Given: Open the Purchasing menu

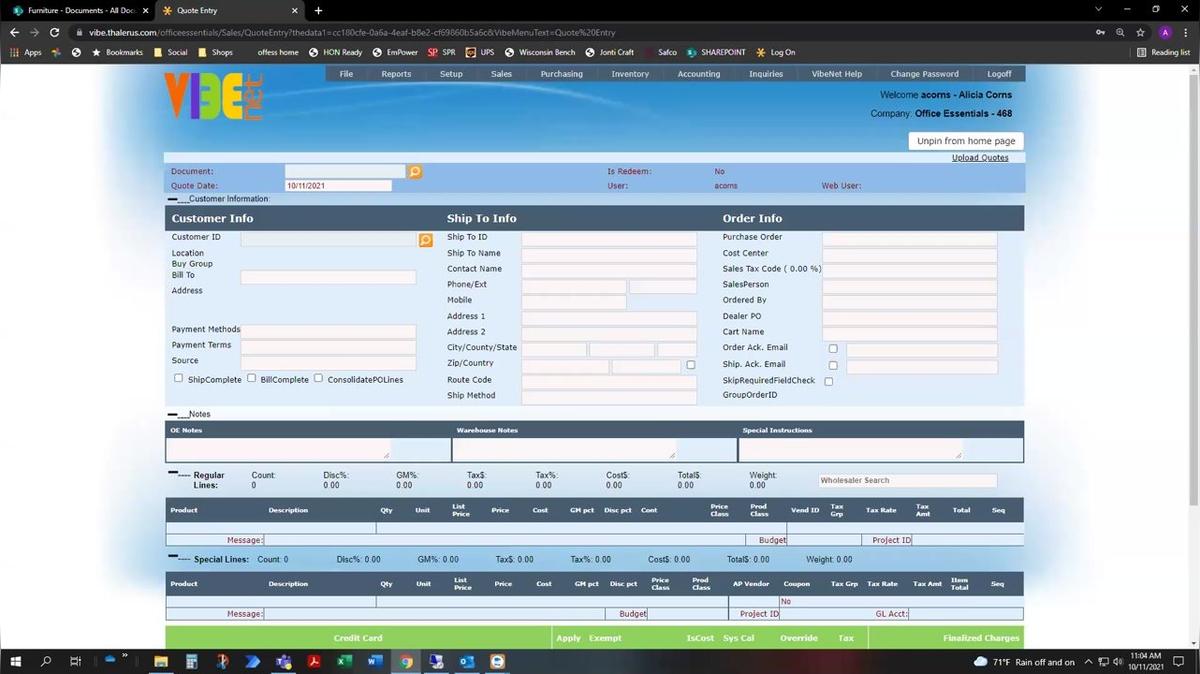Looking at the screenshot, I should click(x=561, y=74).
